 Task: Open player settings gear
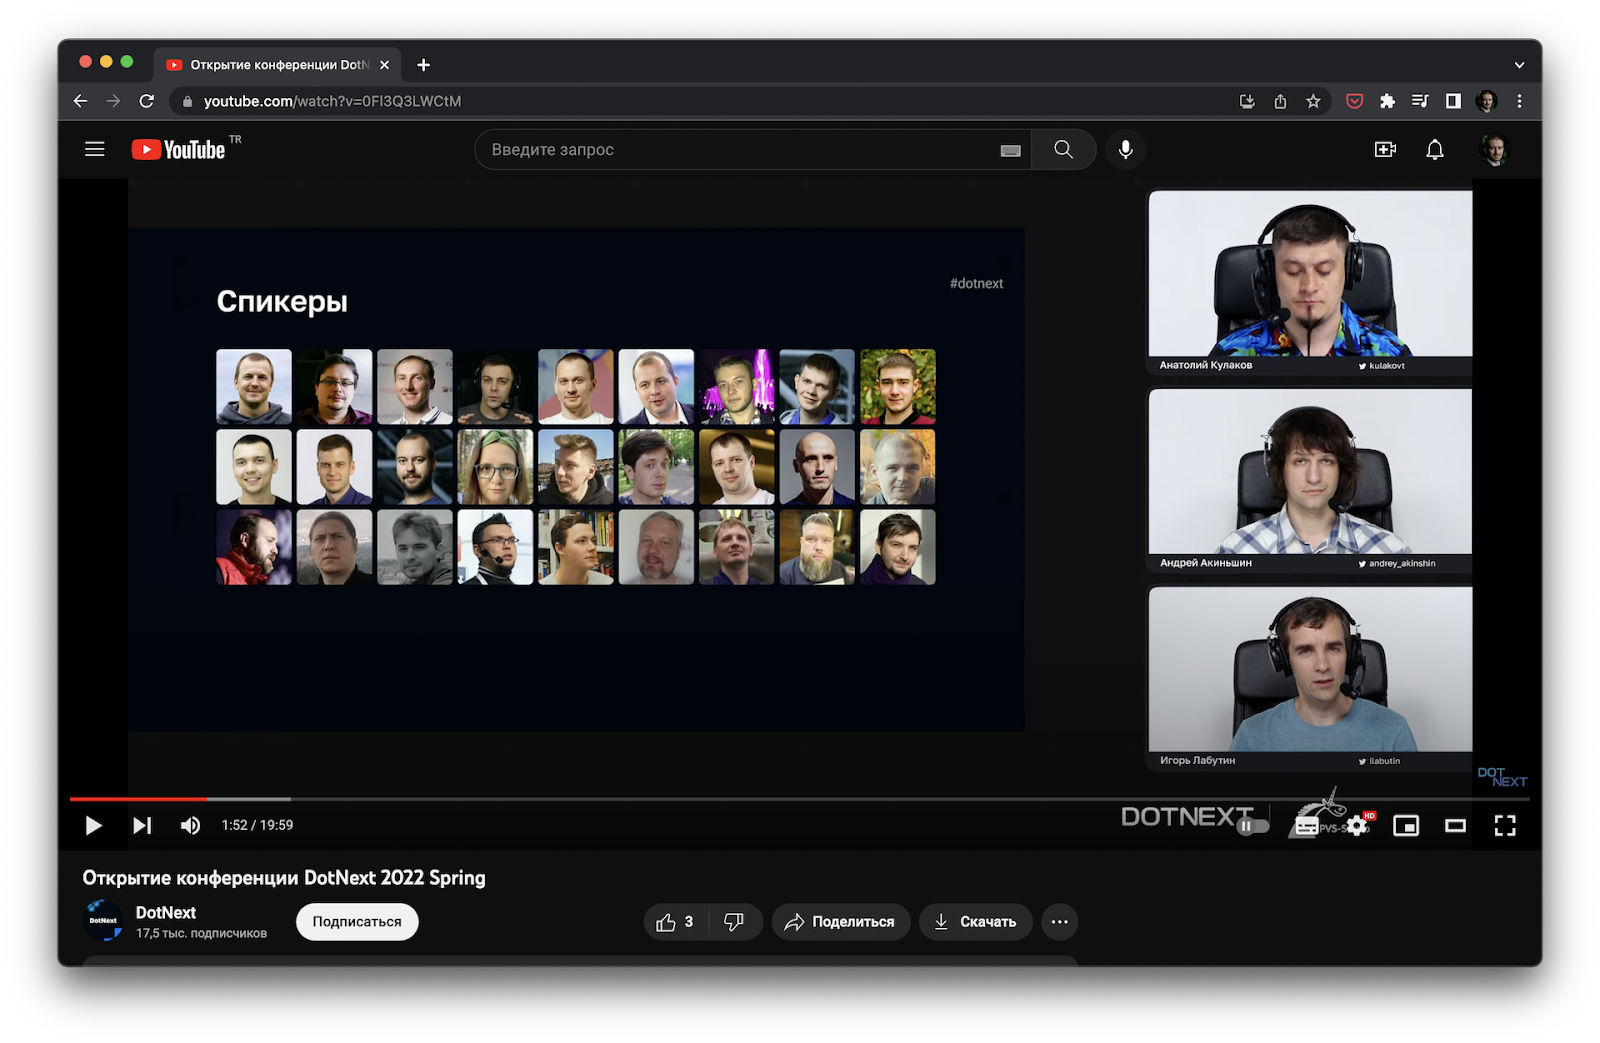tap(1356, 826)
